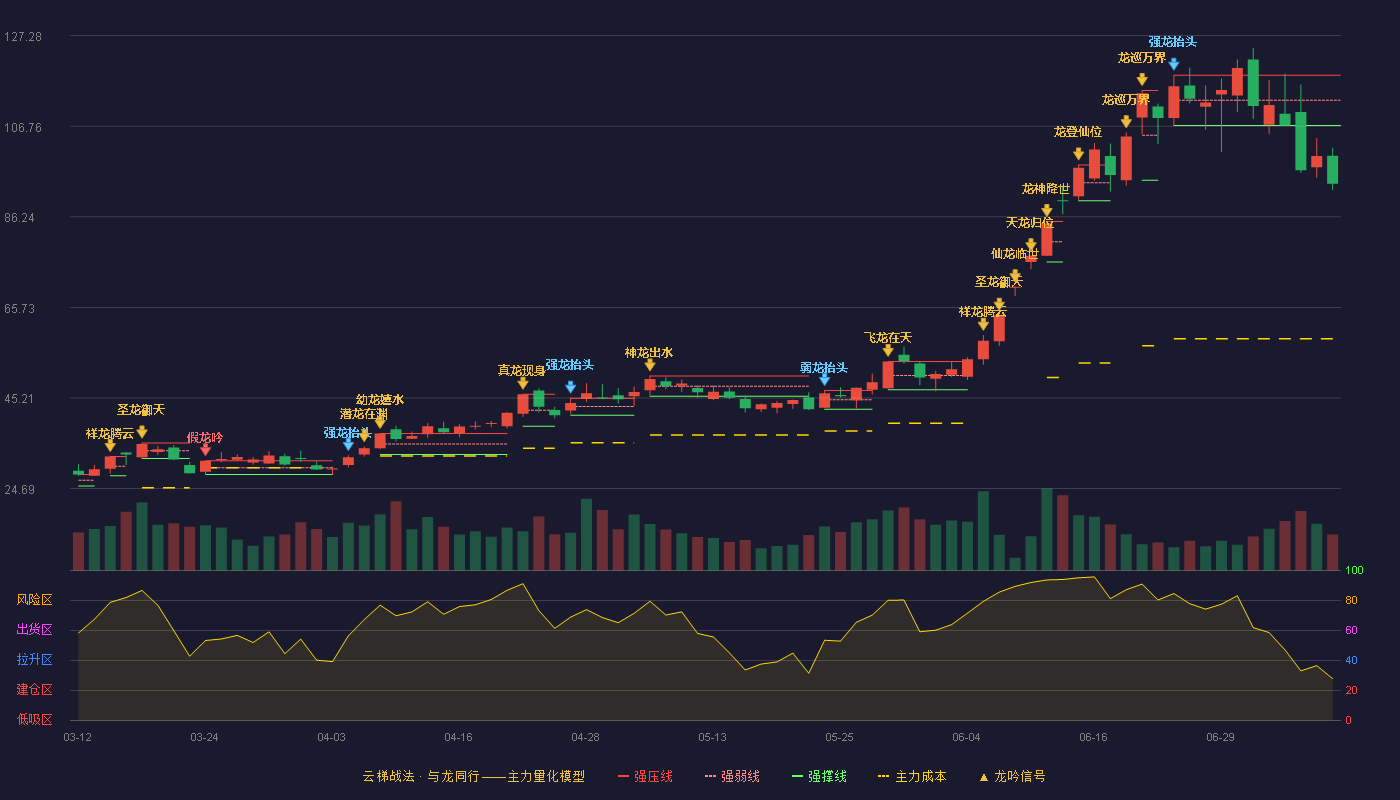Click the red arrow marker under 假龙吟
Screen dimensions: 1400x800
point(205,450)
